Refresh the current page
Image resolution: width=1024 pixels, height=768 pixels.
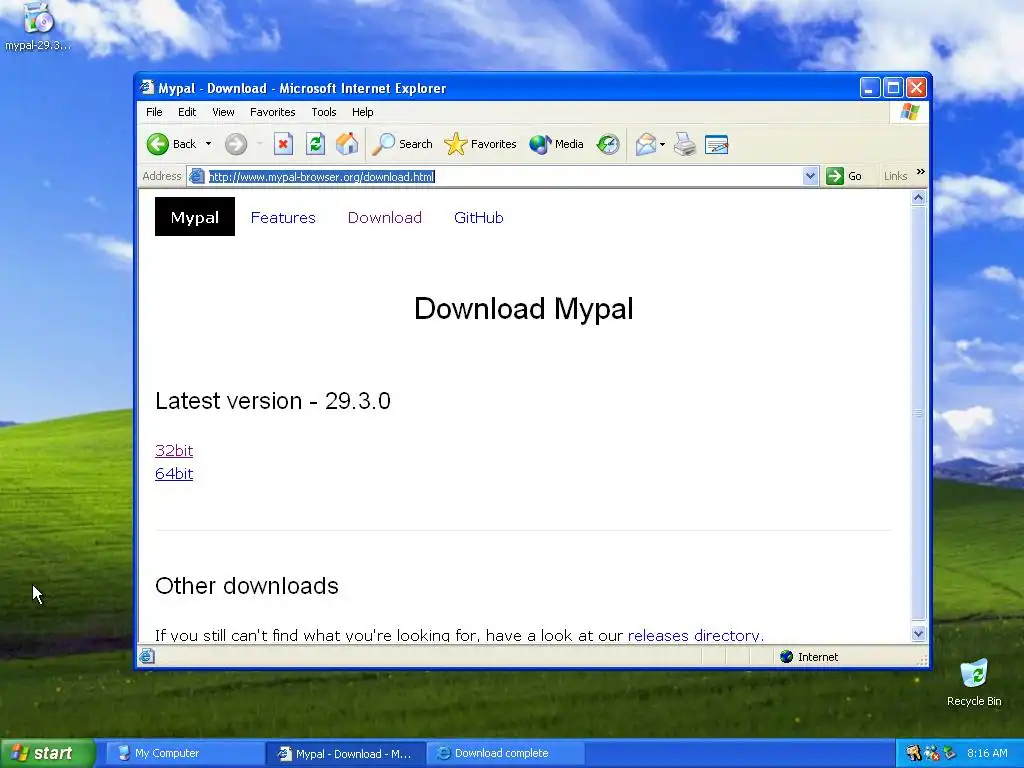pos(315,144)
